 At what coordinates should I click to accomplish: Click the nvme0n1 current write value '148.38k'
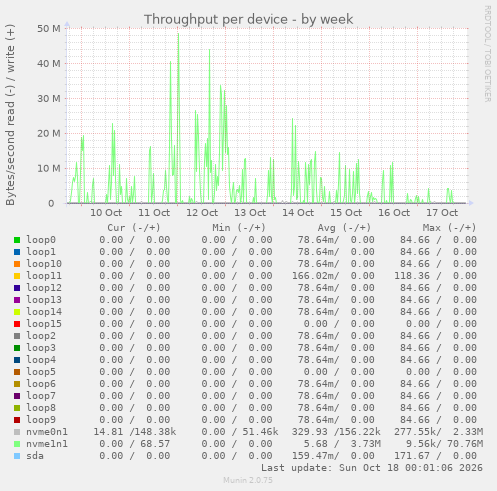(155, 432)
